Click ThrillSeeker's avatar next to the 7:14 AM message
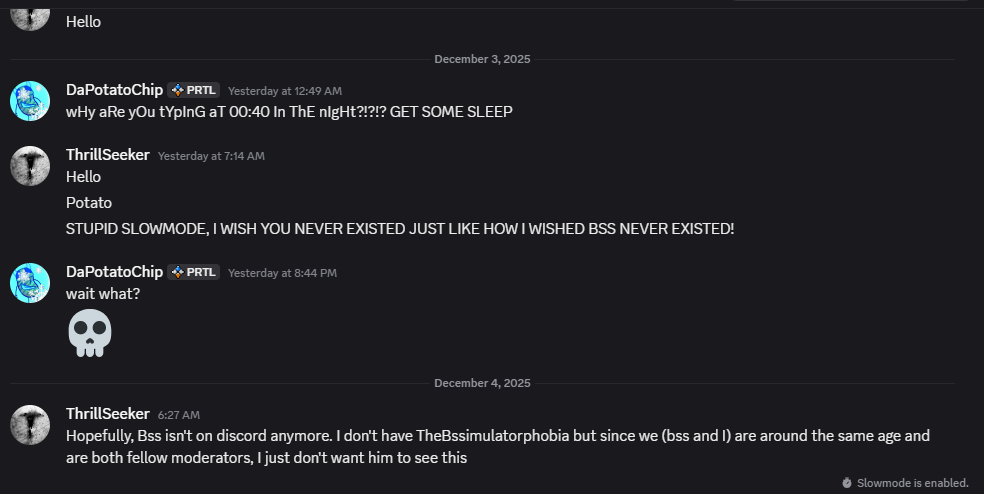This screenshot has width=984, height=494. click(30, 165)
